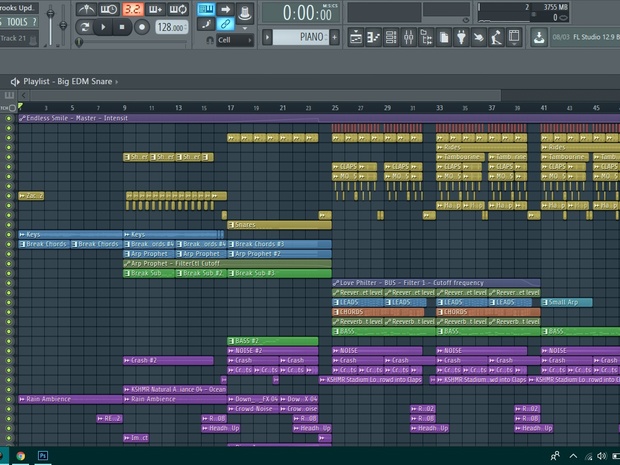Open the plugin picker plug icon
This screenshot has width=620, height=465.
click(461, 38)
